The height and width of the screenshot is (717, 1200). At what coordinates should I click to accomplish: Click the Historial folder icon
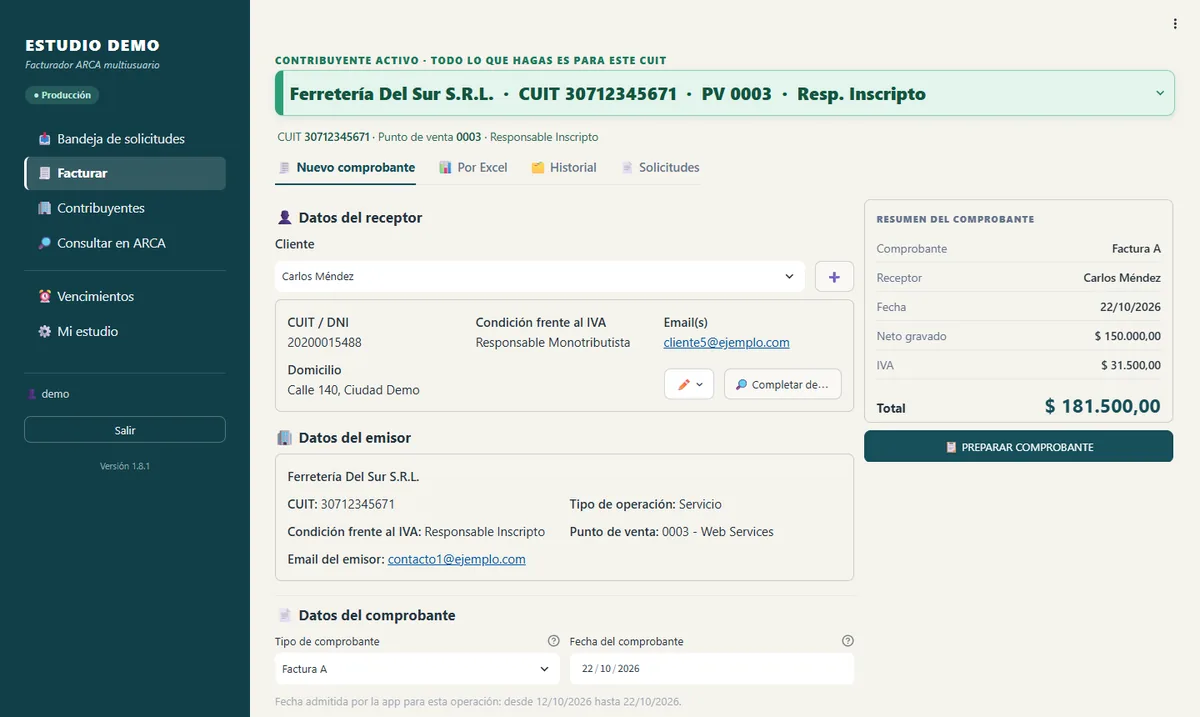pos(538,168)
